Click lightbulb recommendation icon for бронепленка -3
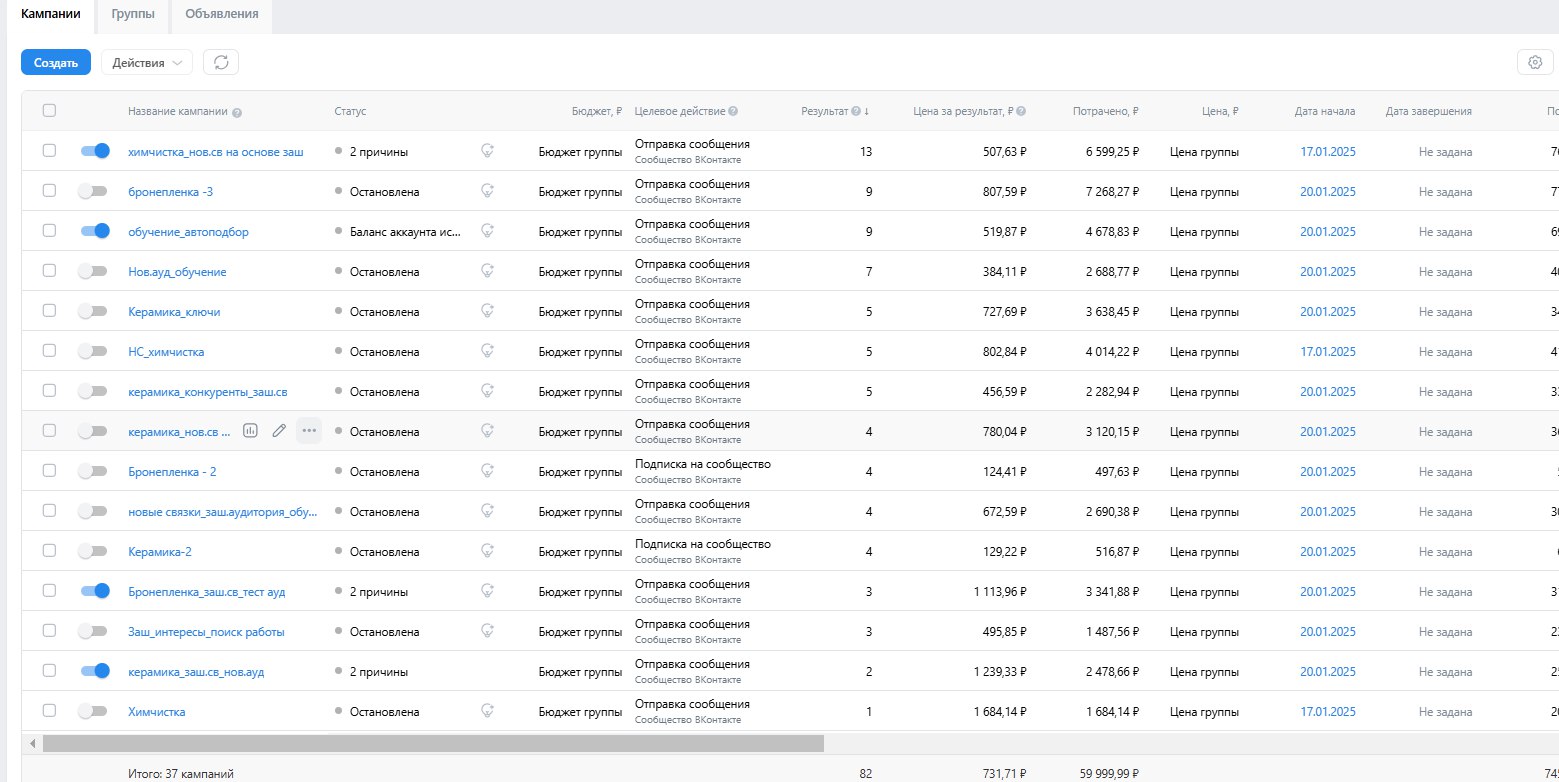1559x782 pixels. point(487,191)
